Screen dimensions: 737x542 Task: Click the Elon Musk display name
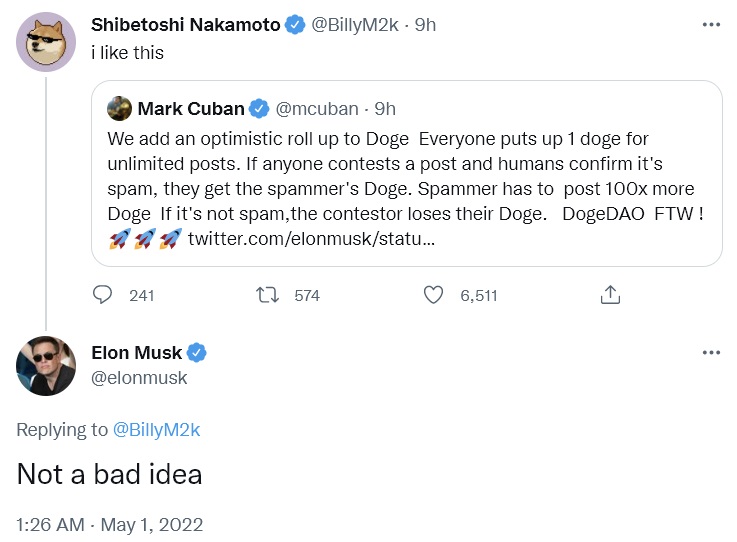point(136,352)
